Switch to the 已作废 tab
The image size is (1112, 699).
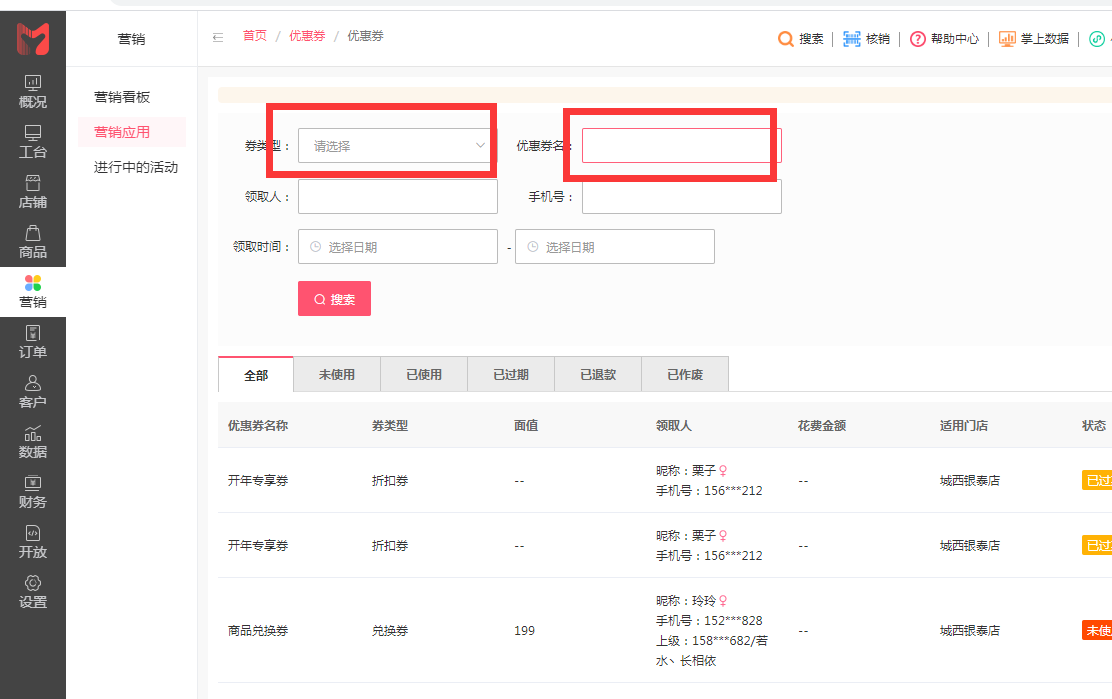(x=685, y=374)
